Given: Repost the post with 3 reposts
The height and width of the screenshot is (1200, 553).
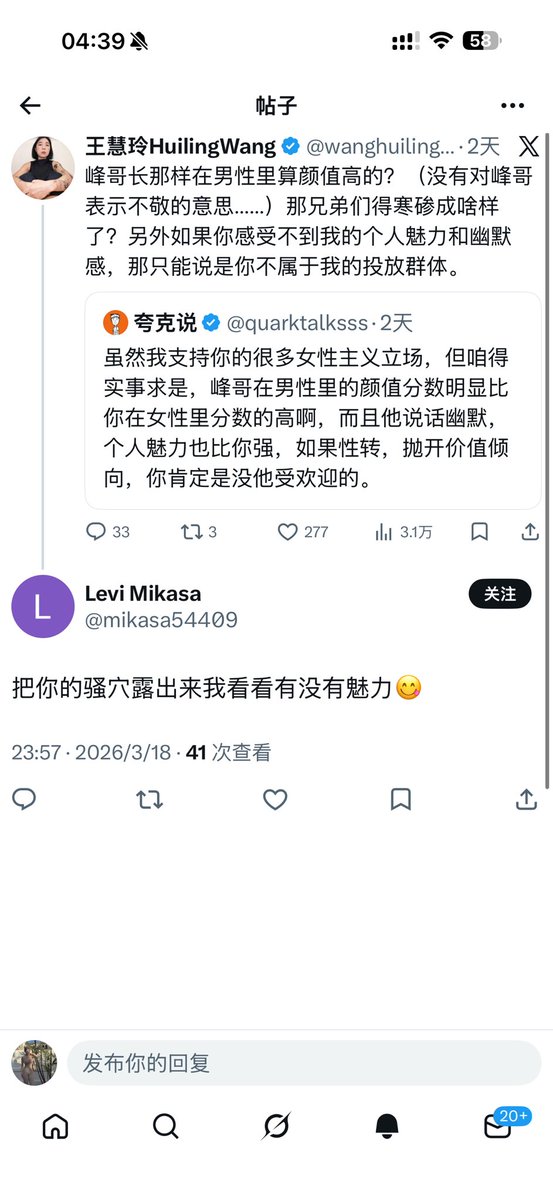Looking at the screenshot, I should point(199,532).
